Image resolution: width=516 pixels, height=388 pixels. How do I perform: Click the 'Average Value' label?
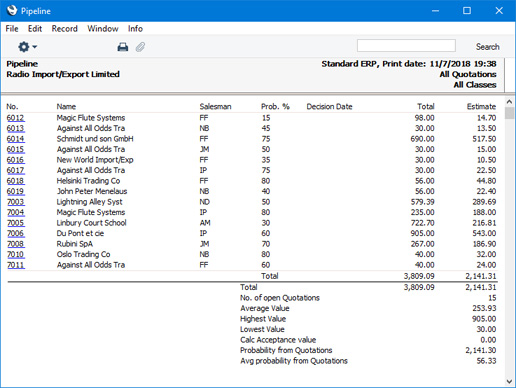tap(265, 308)
